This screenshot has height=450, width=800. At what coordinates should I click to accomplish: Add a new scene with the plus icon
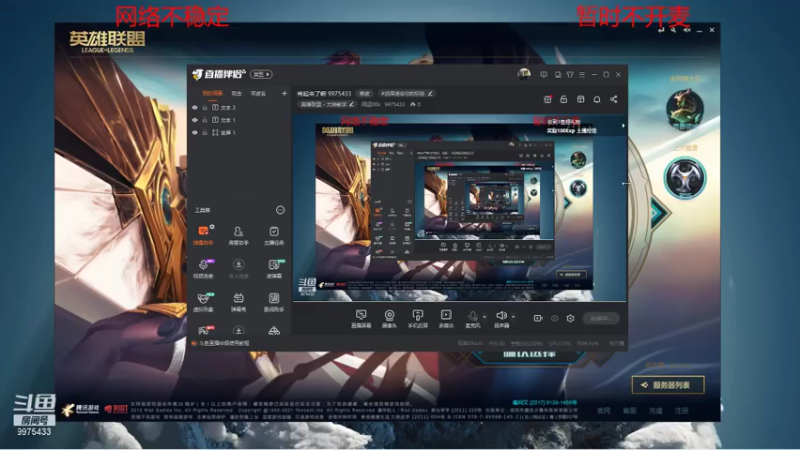[x=284, y=93]
